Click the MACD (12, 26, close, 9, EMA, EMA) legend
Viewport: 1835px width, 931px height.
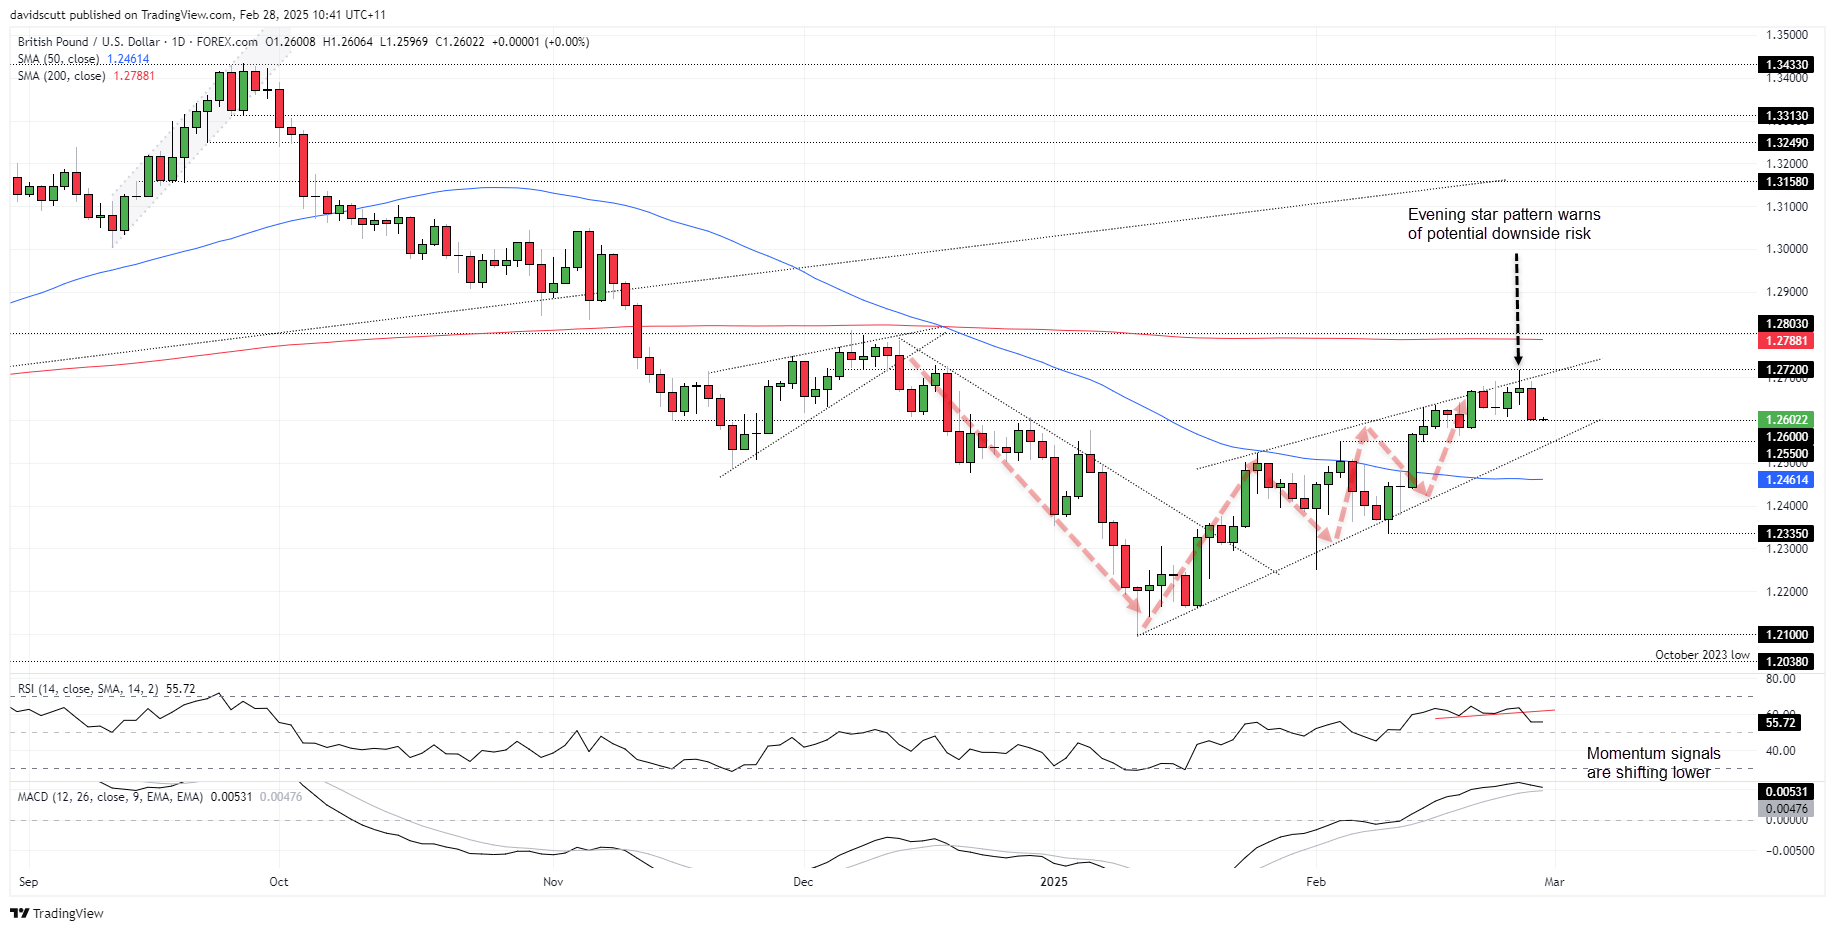coord(110,797)
